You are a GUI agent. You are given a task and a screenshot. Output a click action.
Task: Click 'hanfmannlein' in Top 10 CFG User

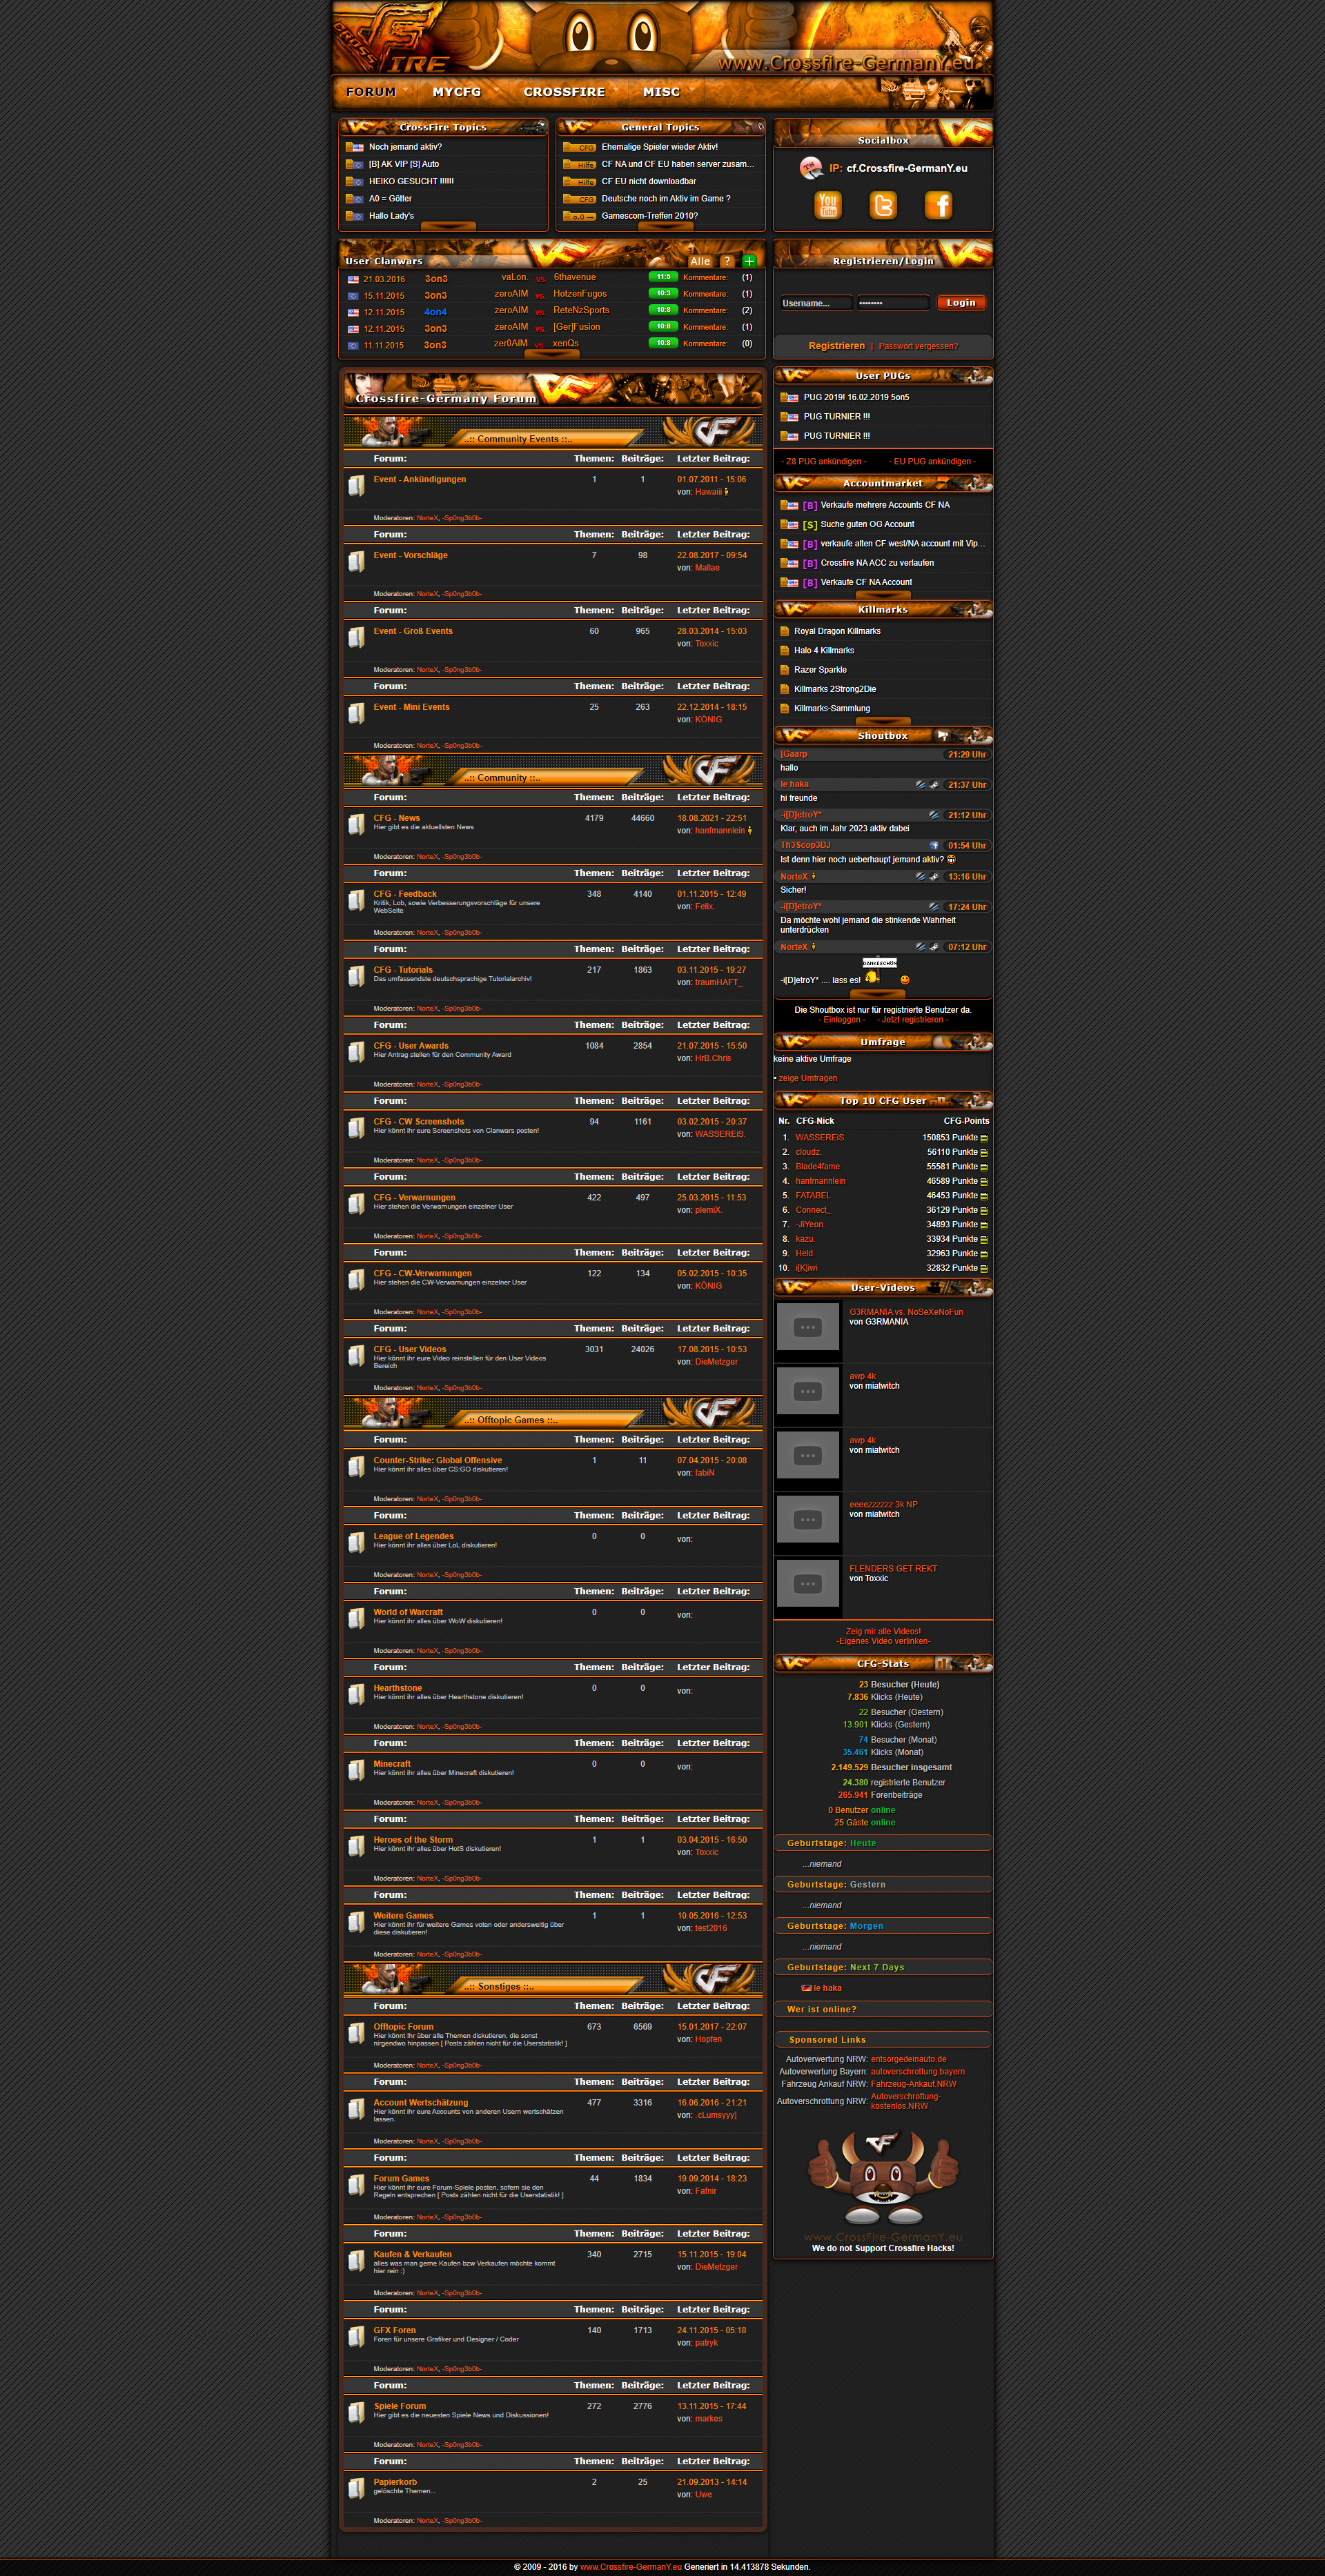coord(820,1182)
